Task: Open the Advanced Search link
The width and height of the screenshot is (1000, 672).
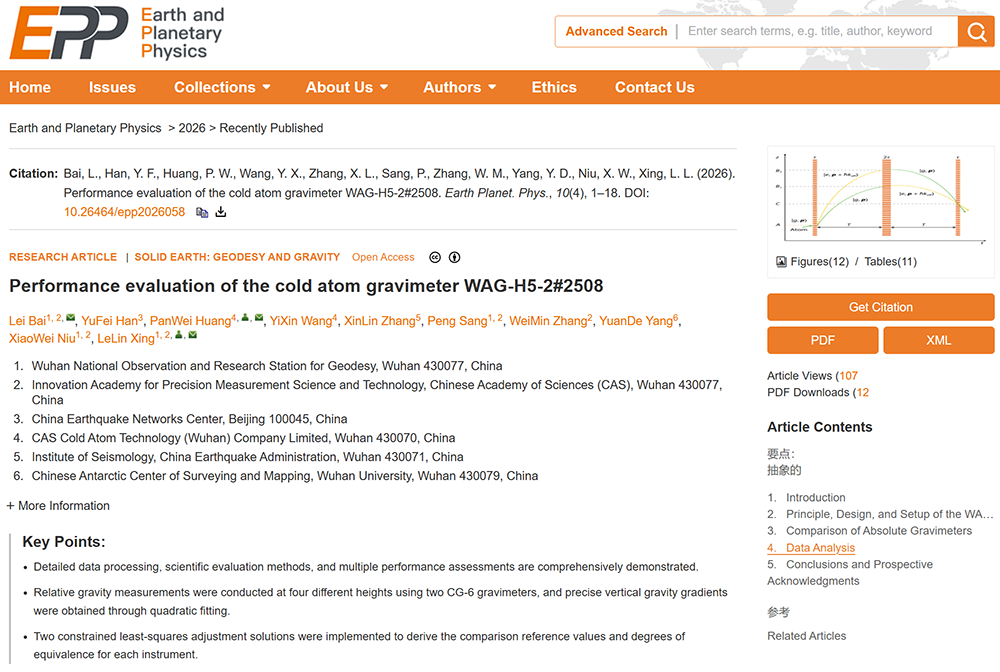Action: point(616,31)
